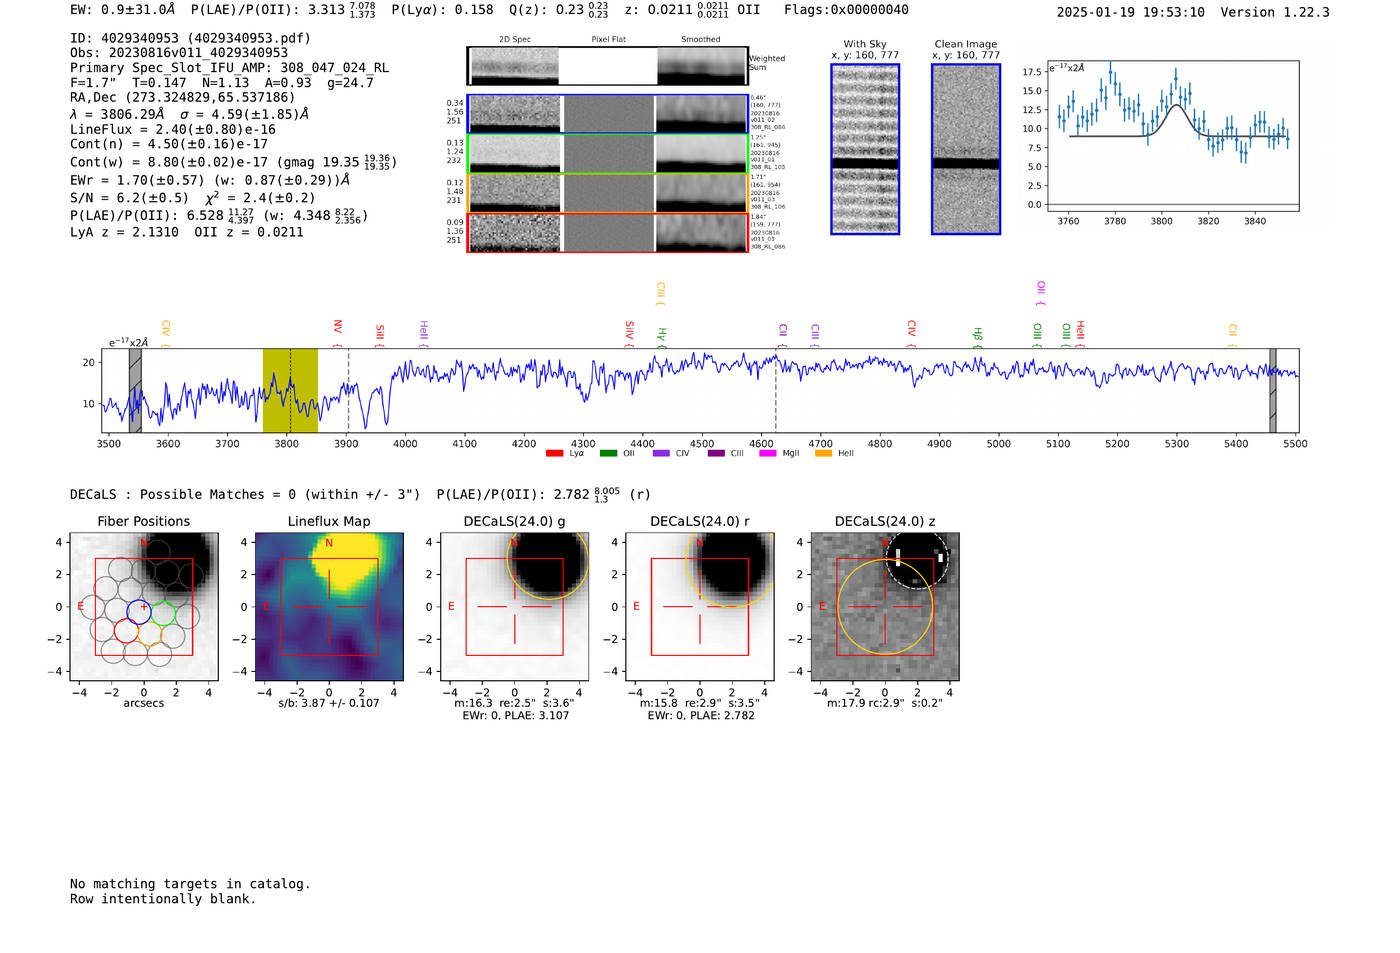
Task: Open the DECaLS(24.0) r image
Action: pyautogui.click(x=700, y=607)
